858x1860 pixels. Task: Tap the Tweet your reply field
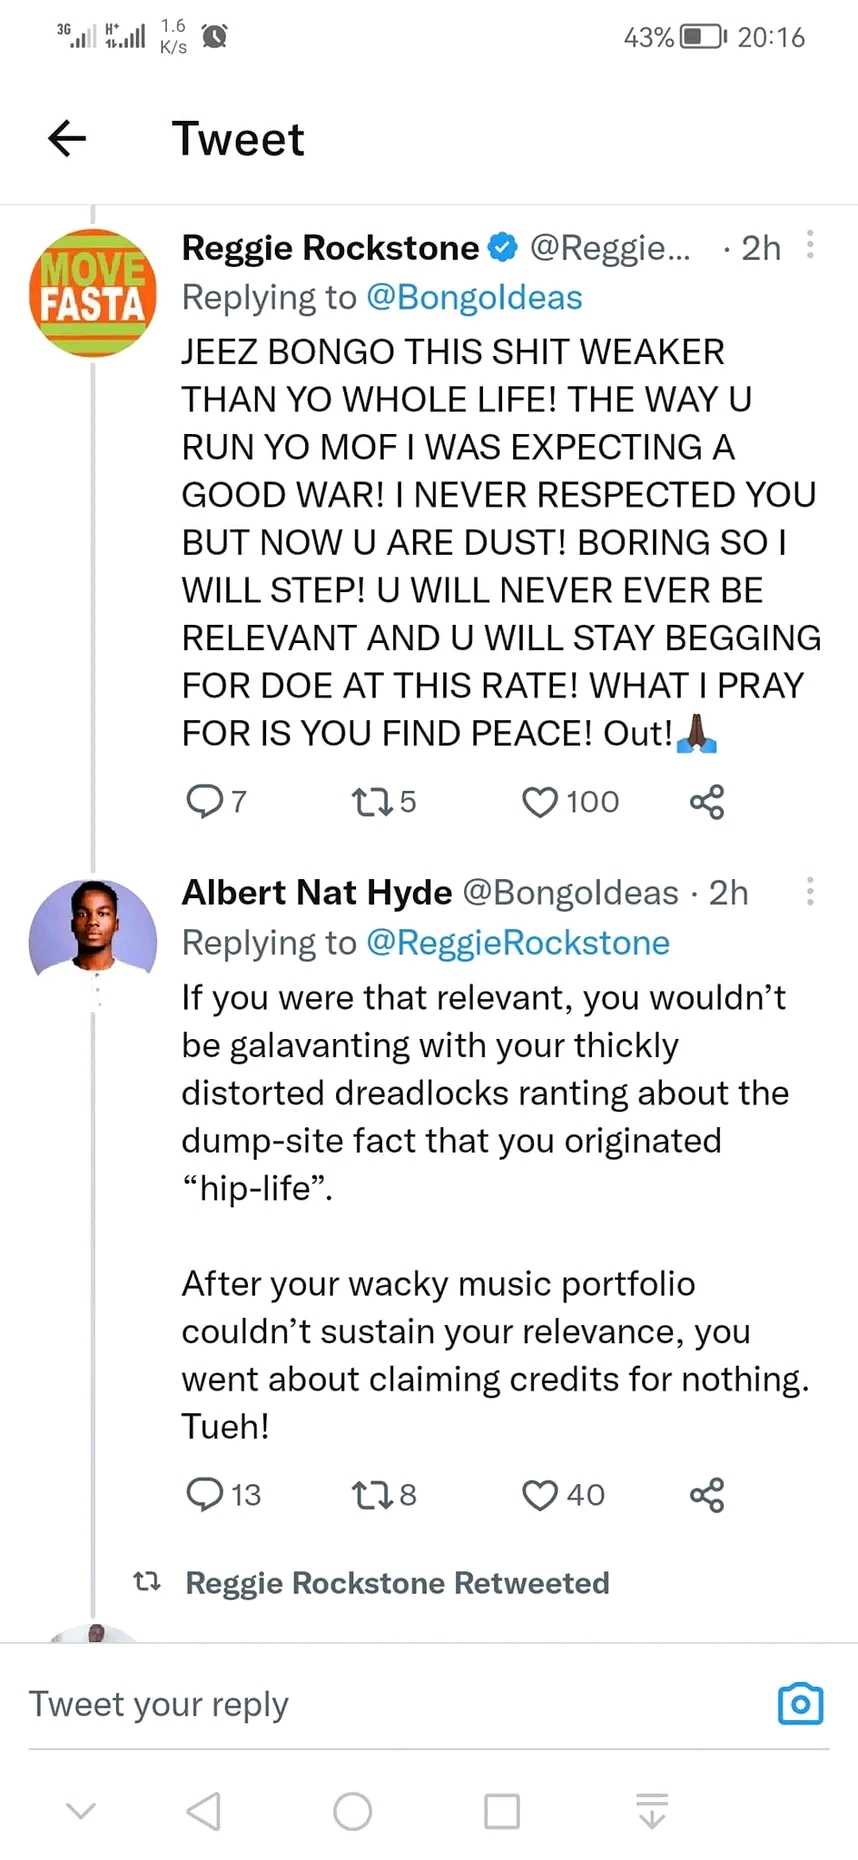380,1704
